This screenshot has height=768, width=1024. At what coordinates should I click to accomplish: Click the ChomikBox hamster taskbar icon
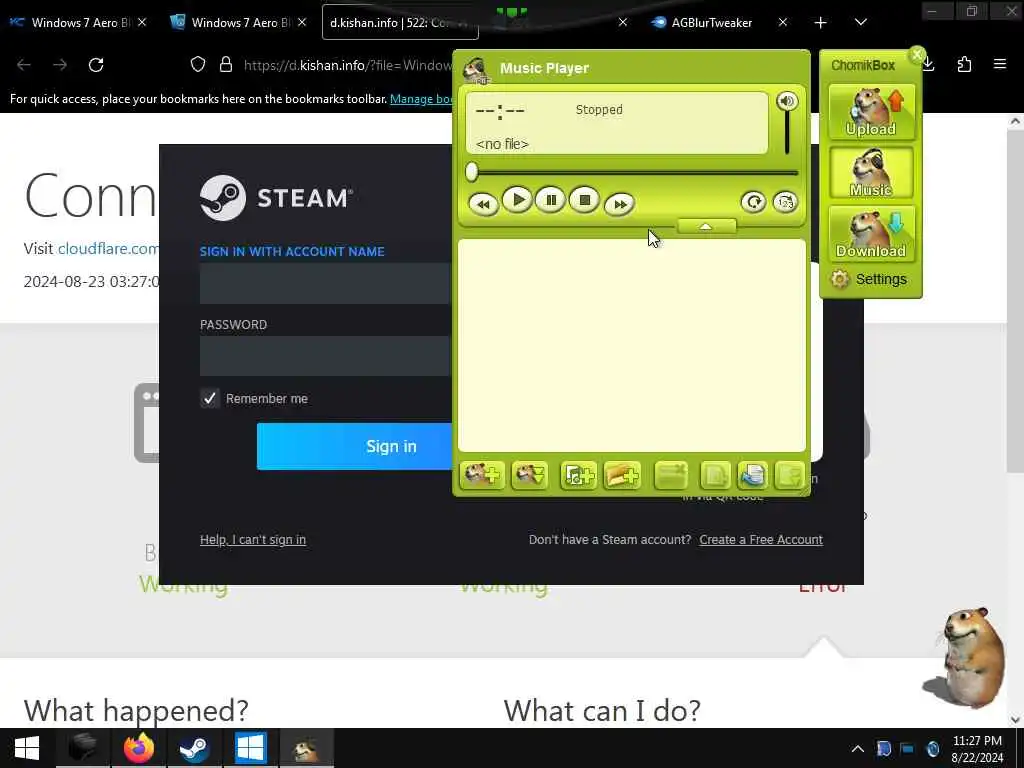pyautogui.click(x=306, y=748)
